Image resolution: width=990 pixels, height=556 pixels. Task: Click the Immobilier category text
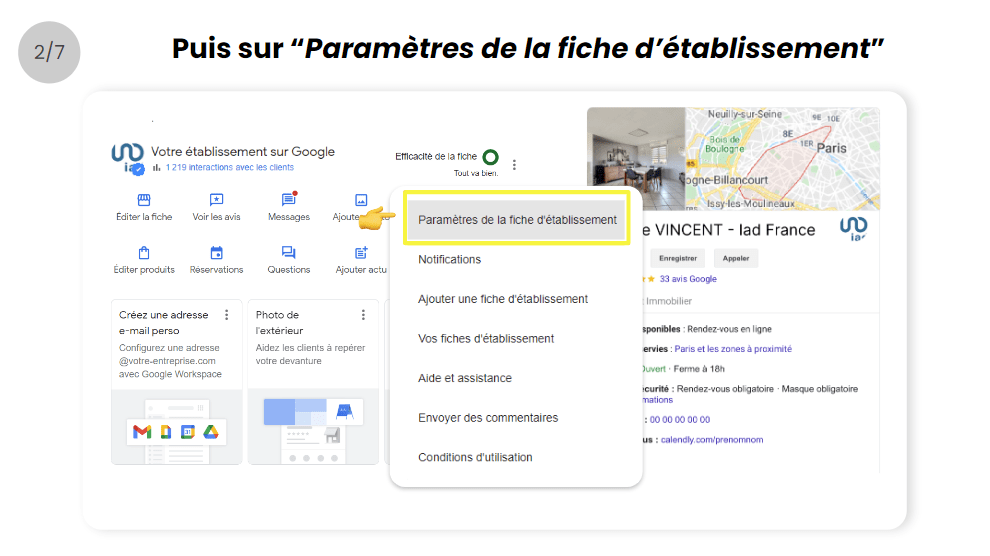[x=669, y=301]
